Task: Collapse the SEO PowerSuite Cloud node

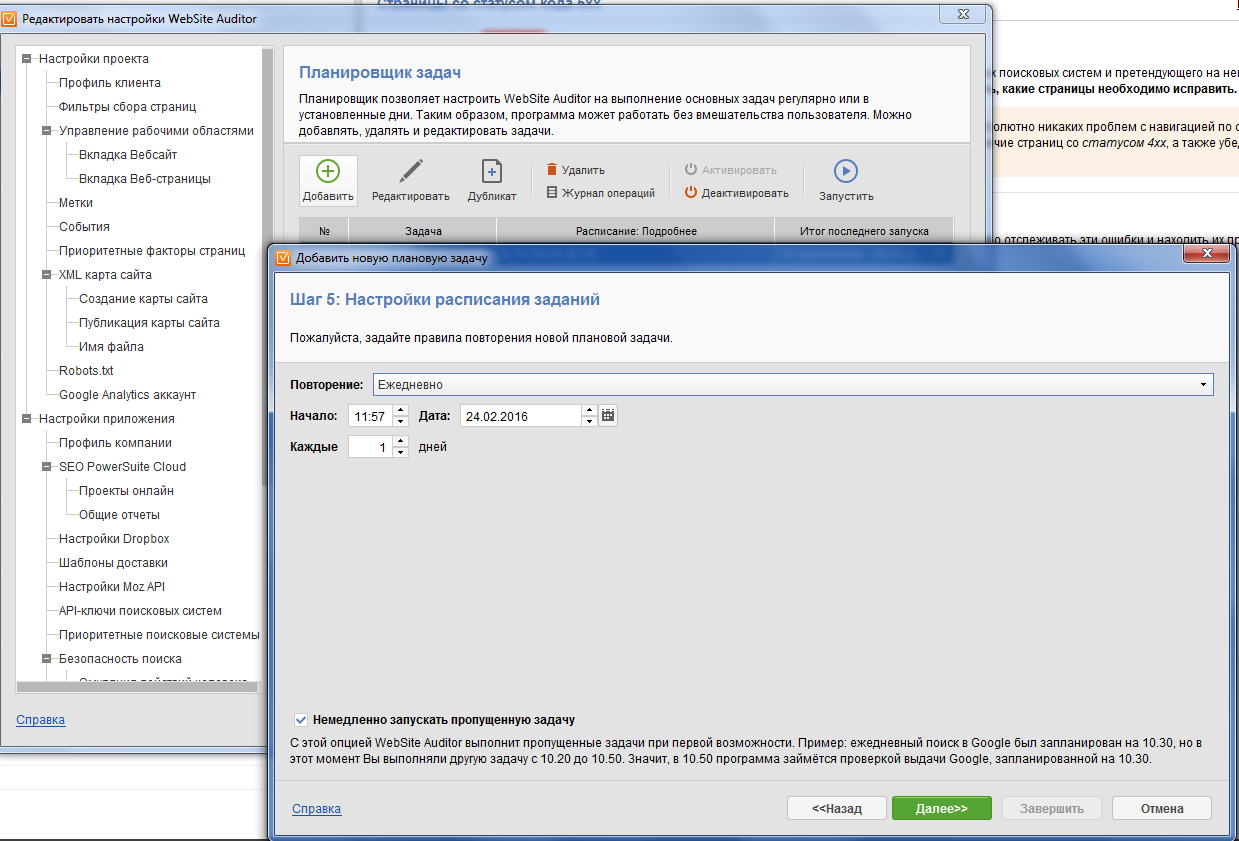Action: coord(47,467)
